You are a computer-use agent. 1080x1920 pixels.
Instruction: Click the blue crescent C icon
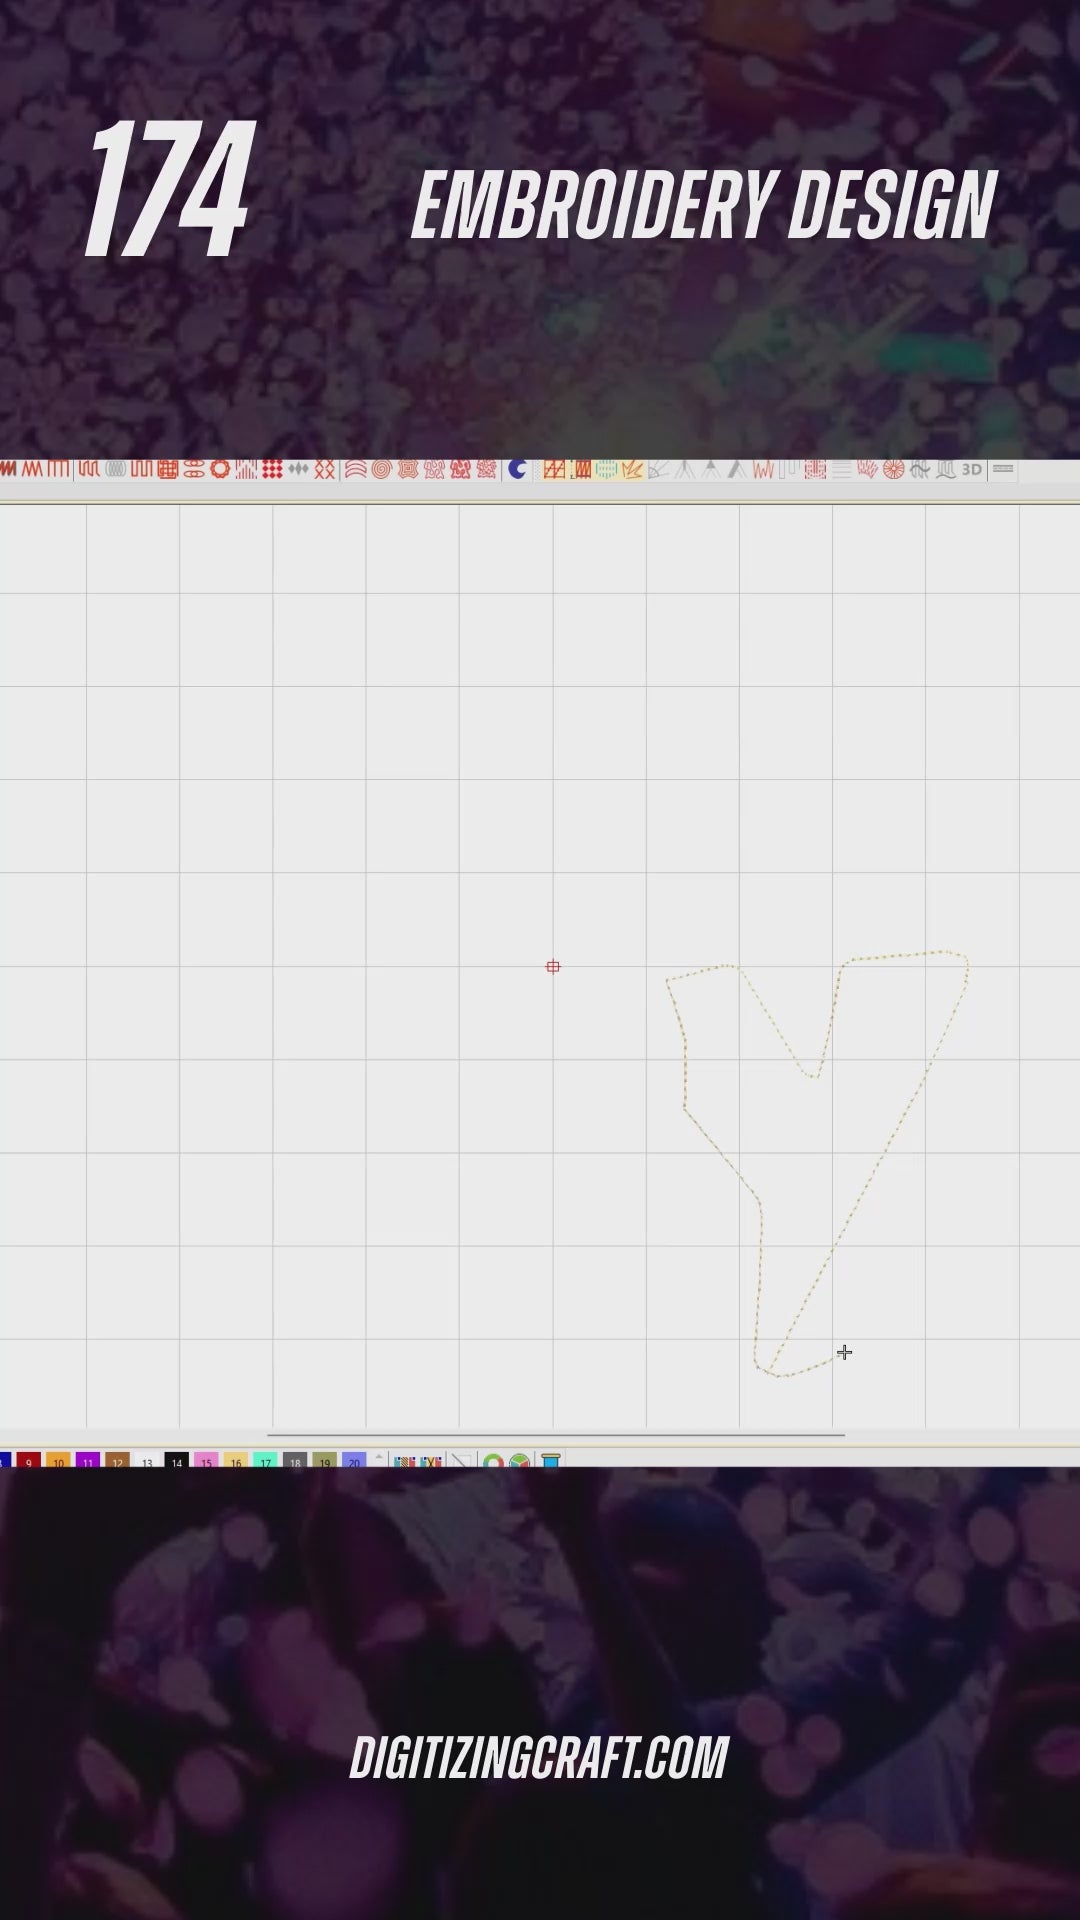coord(517,470)
